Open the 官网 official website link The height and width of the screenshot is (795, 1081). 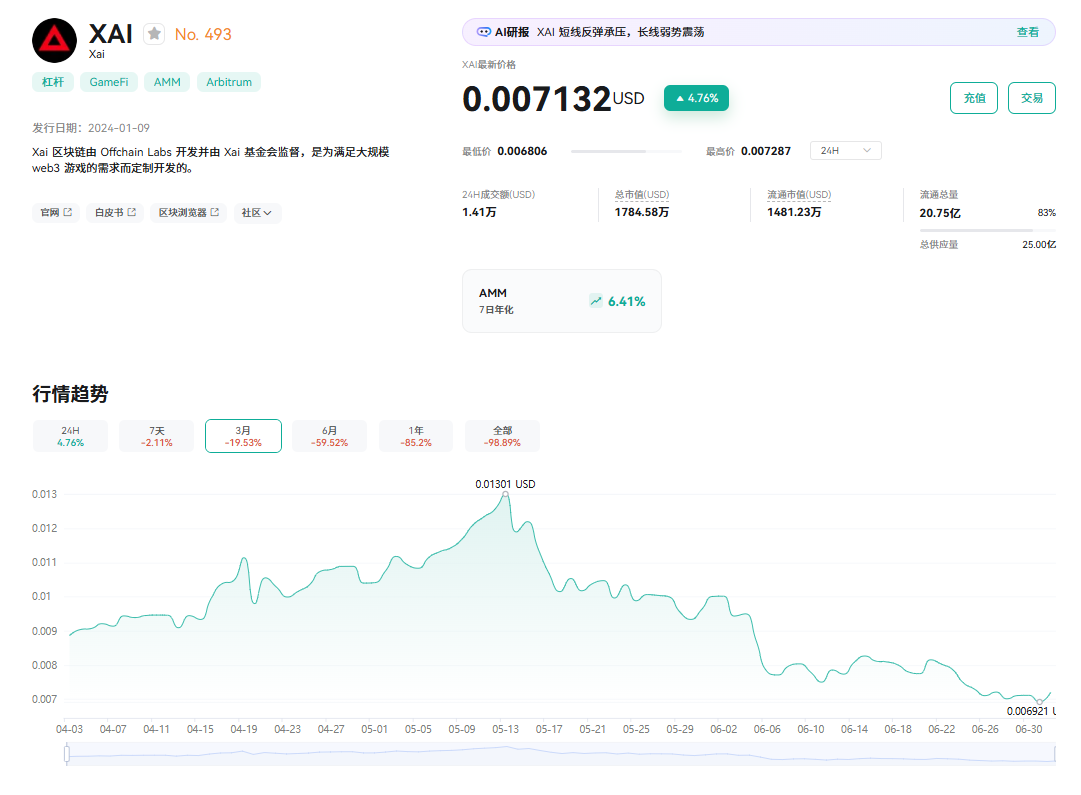(56, 212)
